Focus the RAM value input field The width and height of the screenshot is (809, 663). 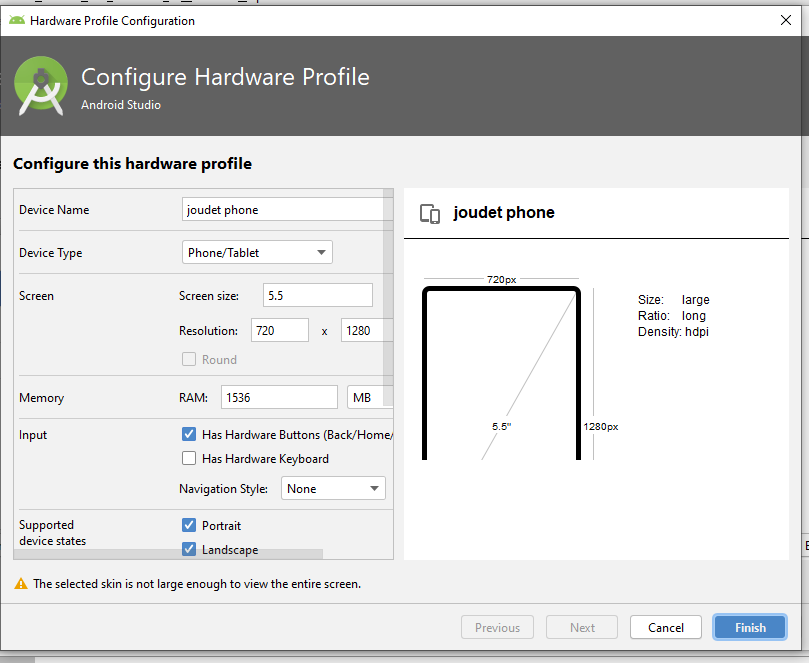[279, 397]
